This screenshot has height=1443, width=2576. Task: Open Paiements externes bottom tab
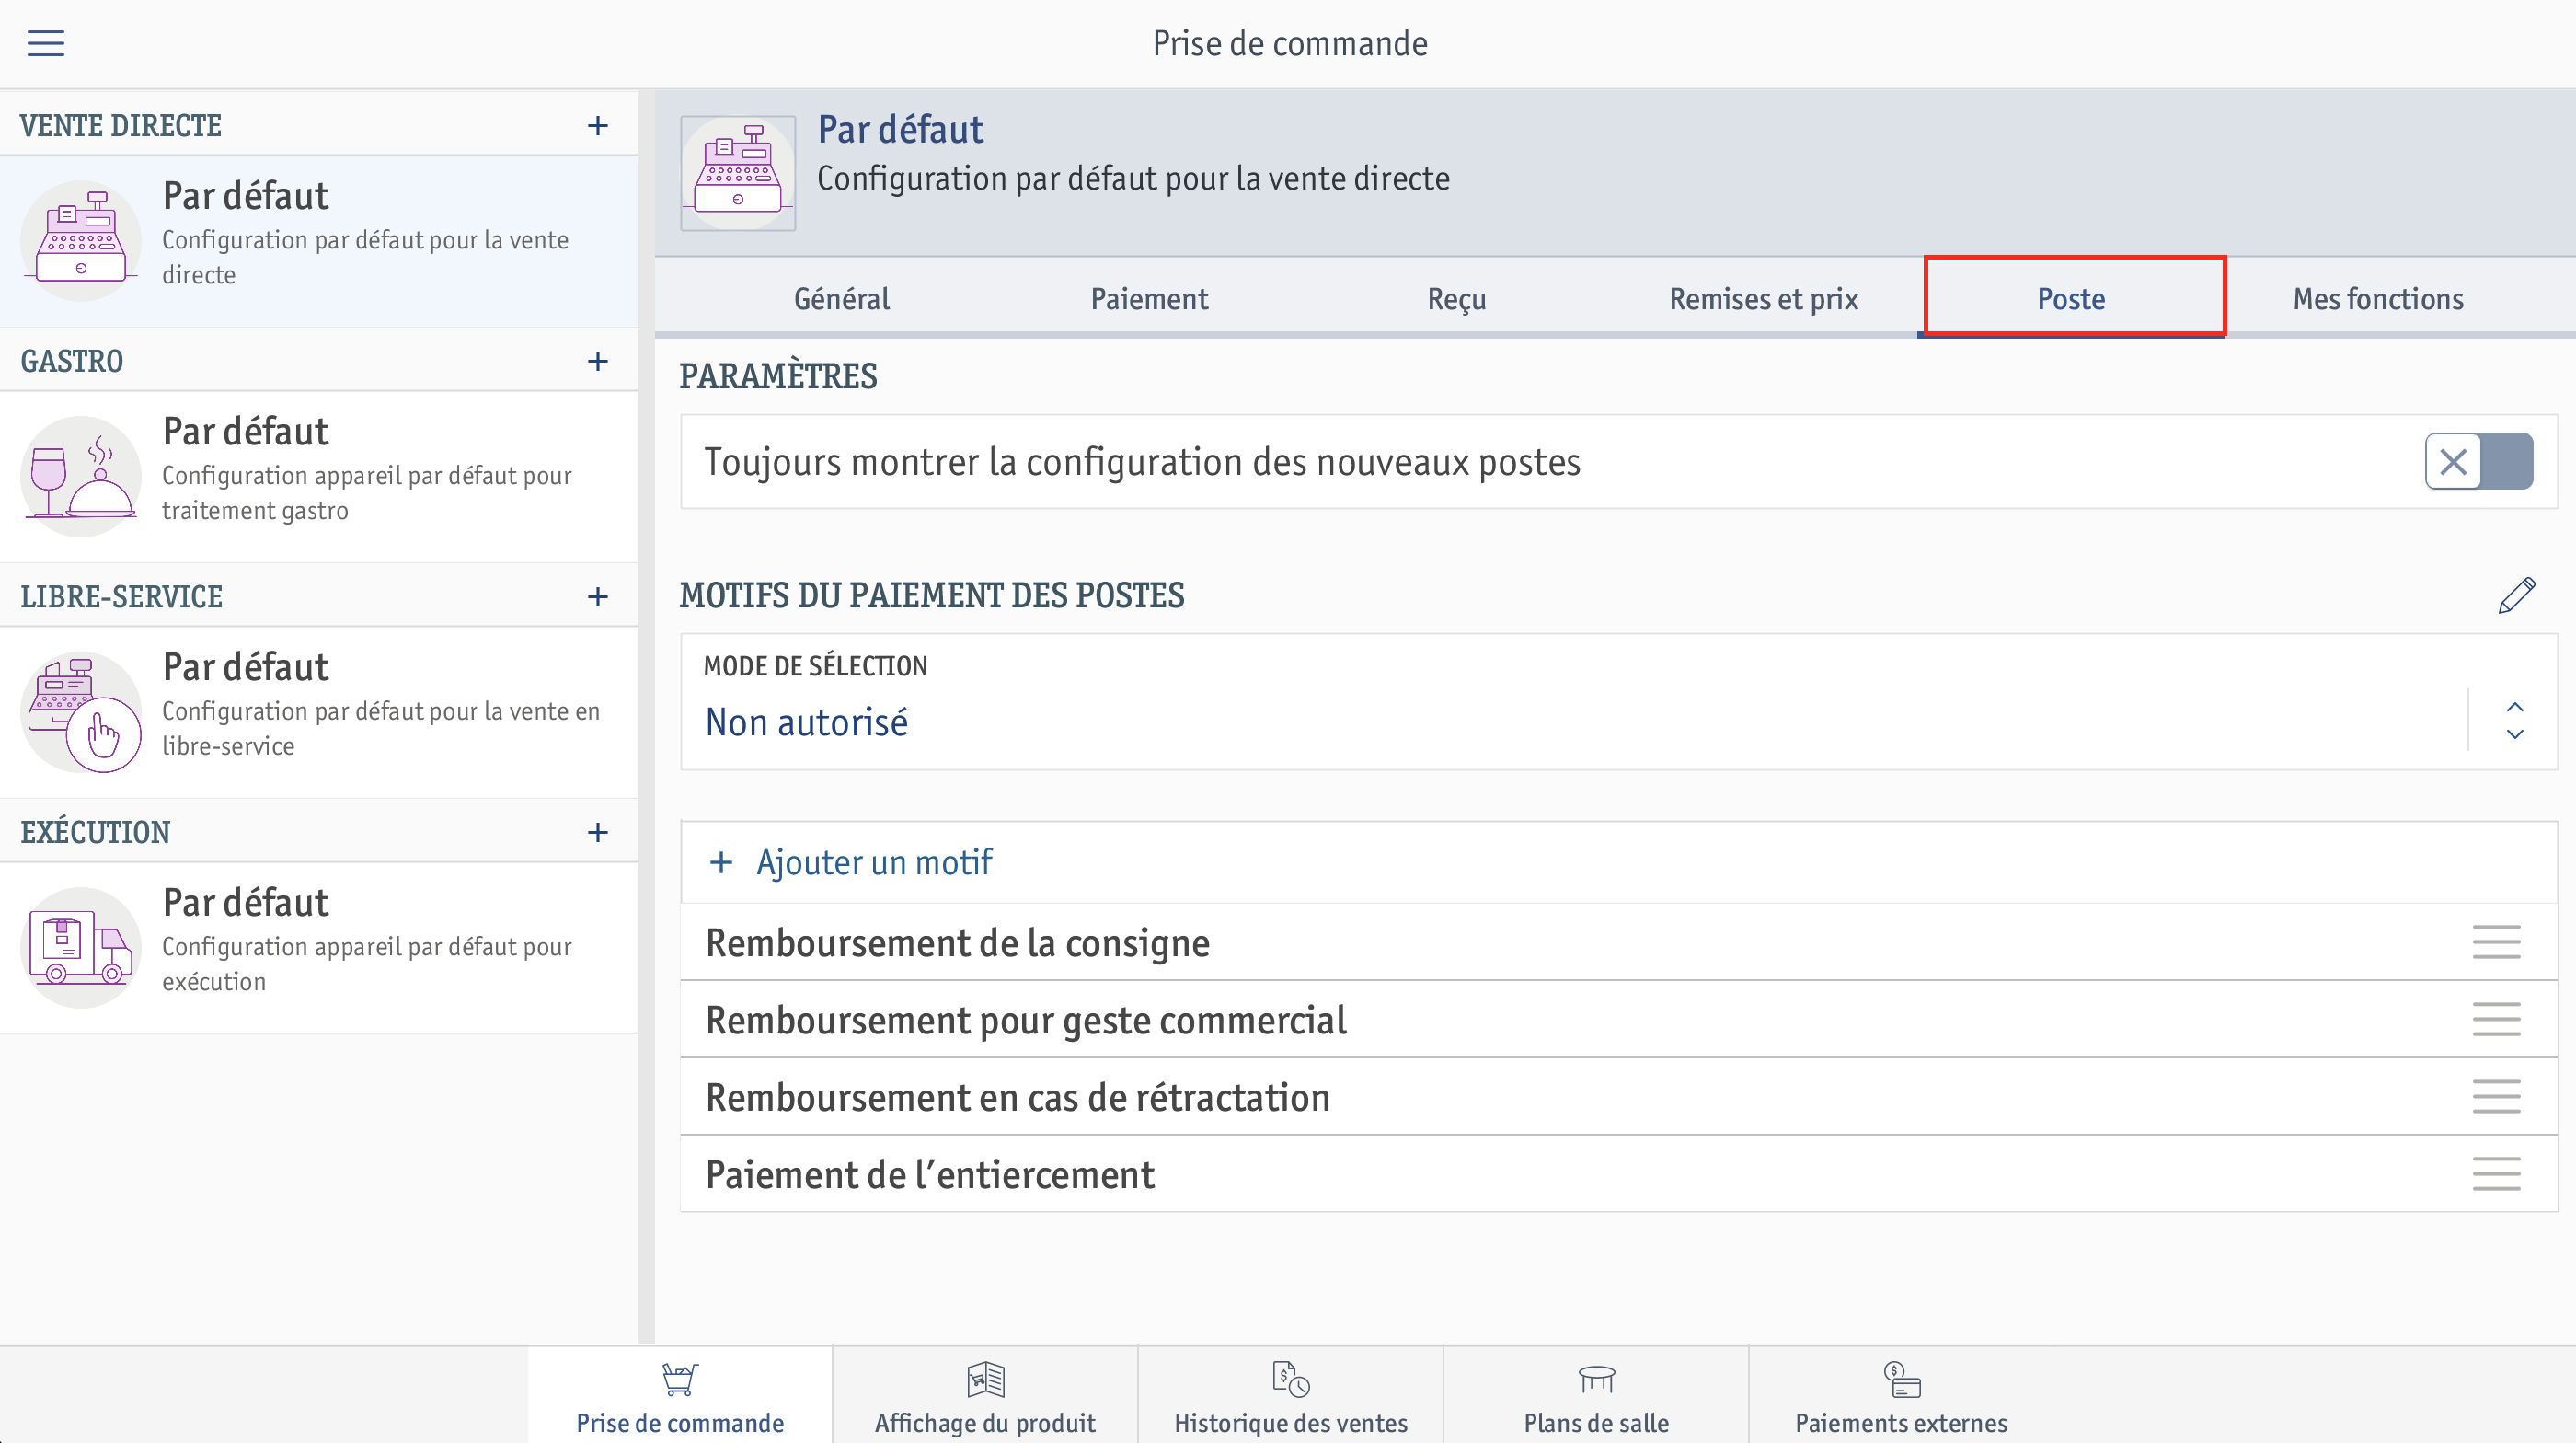[1901, 1394]
